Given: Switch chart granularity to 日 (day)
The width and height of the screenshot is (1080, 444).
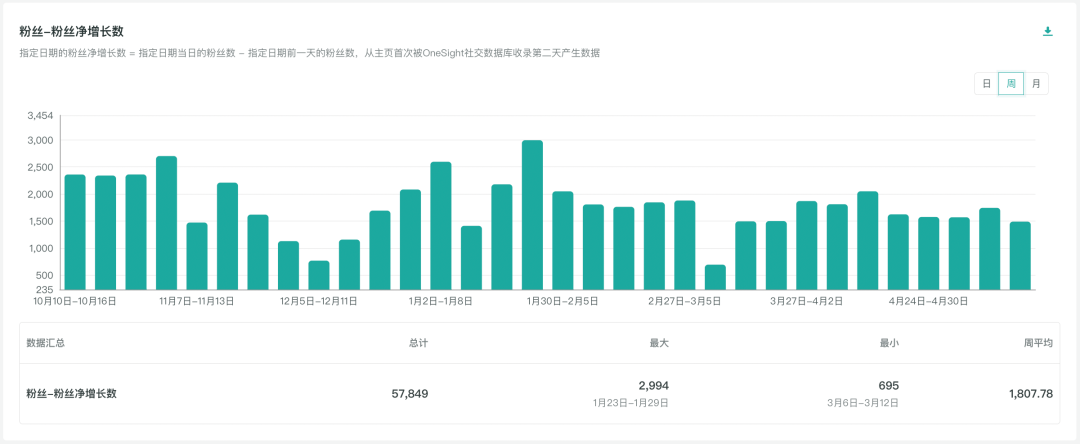Looking at the screenshot, I should [x=986, y=84].
